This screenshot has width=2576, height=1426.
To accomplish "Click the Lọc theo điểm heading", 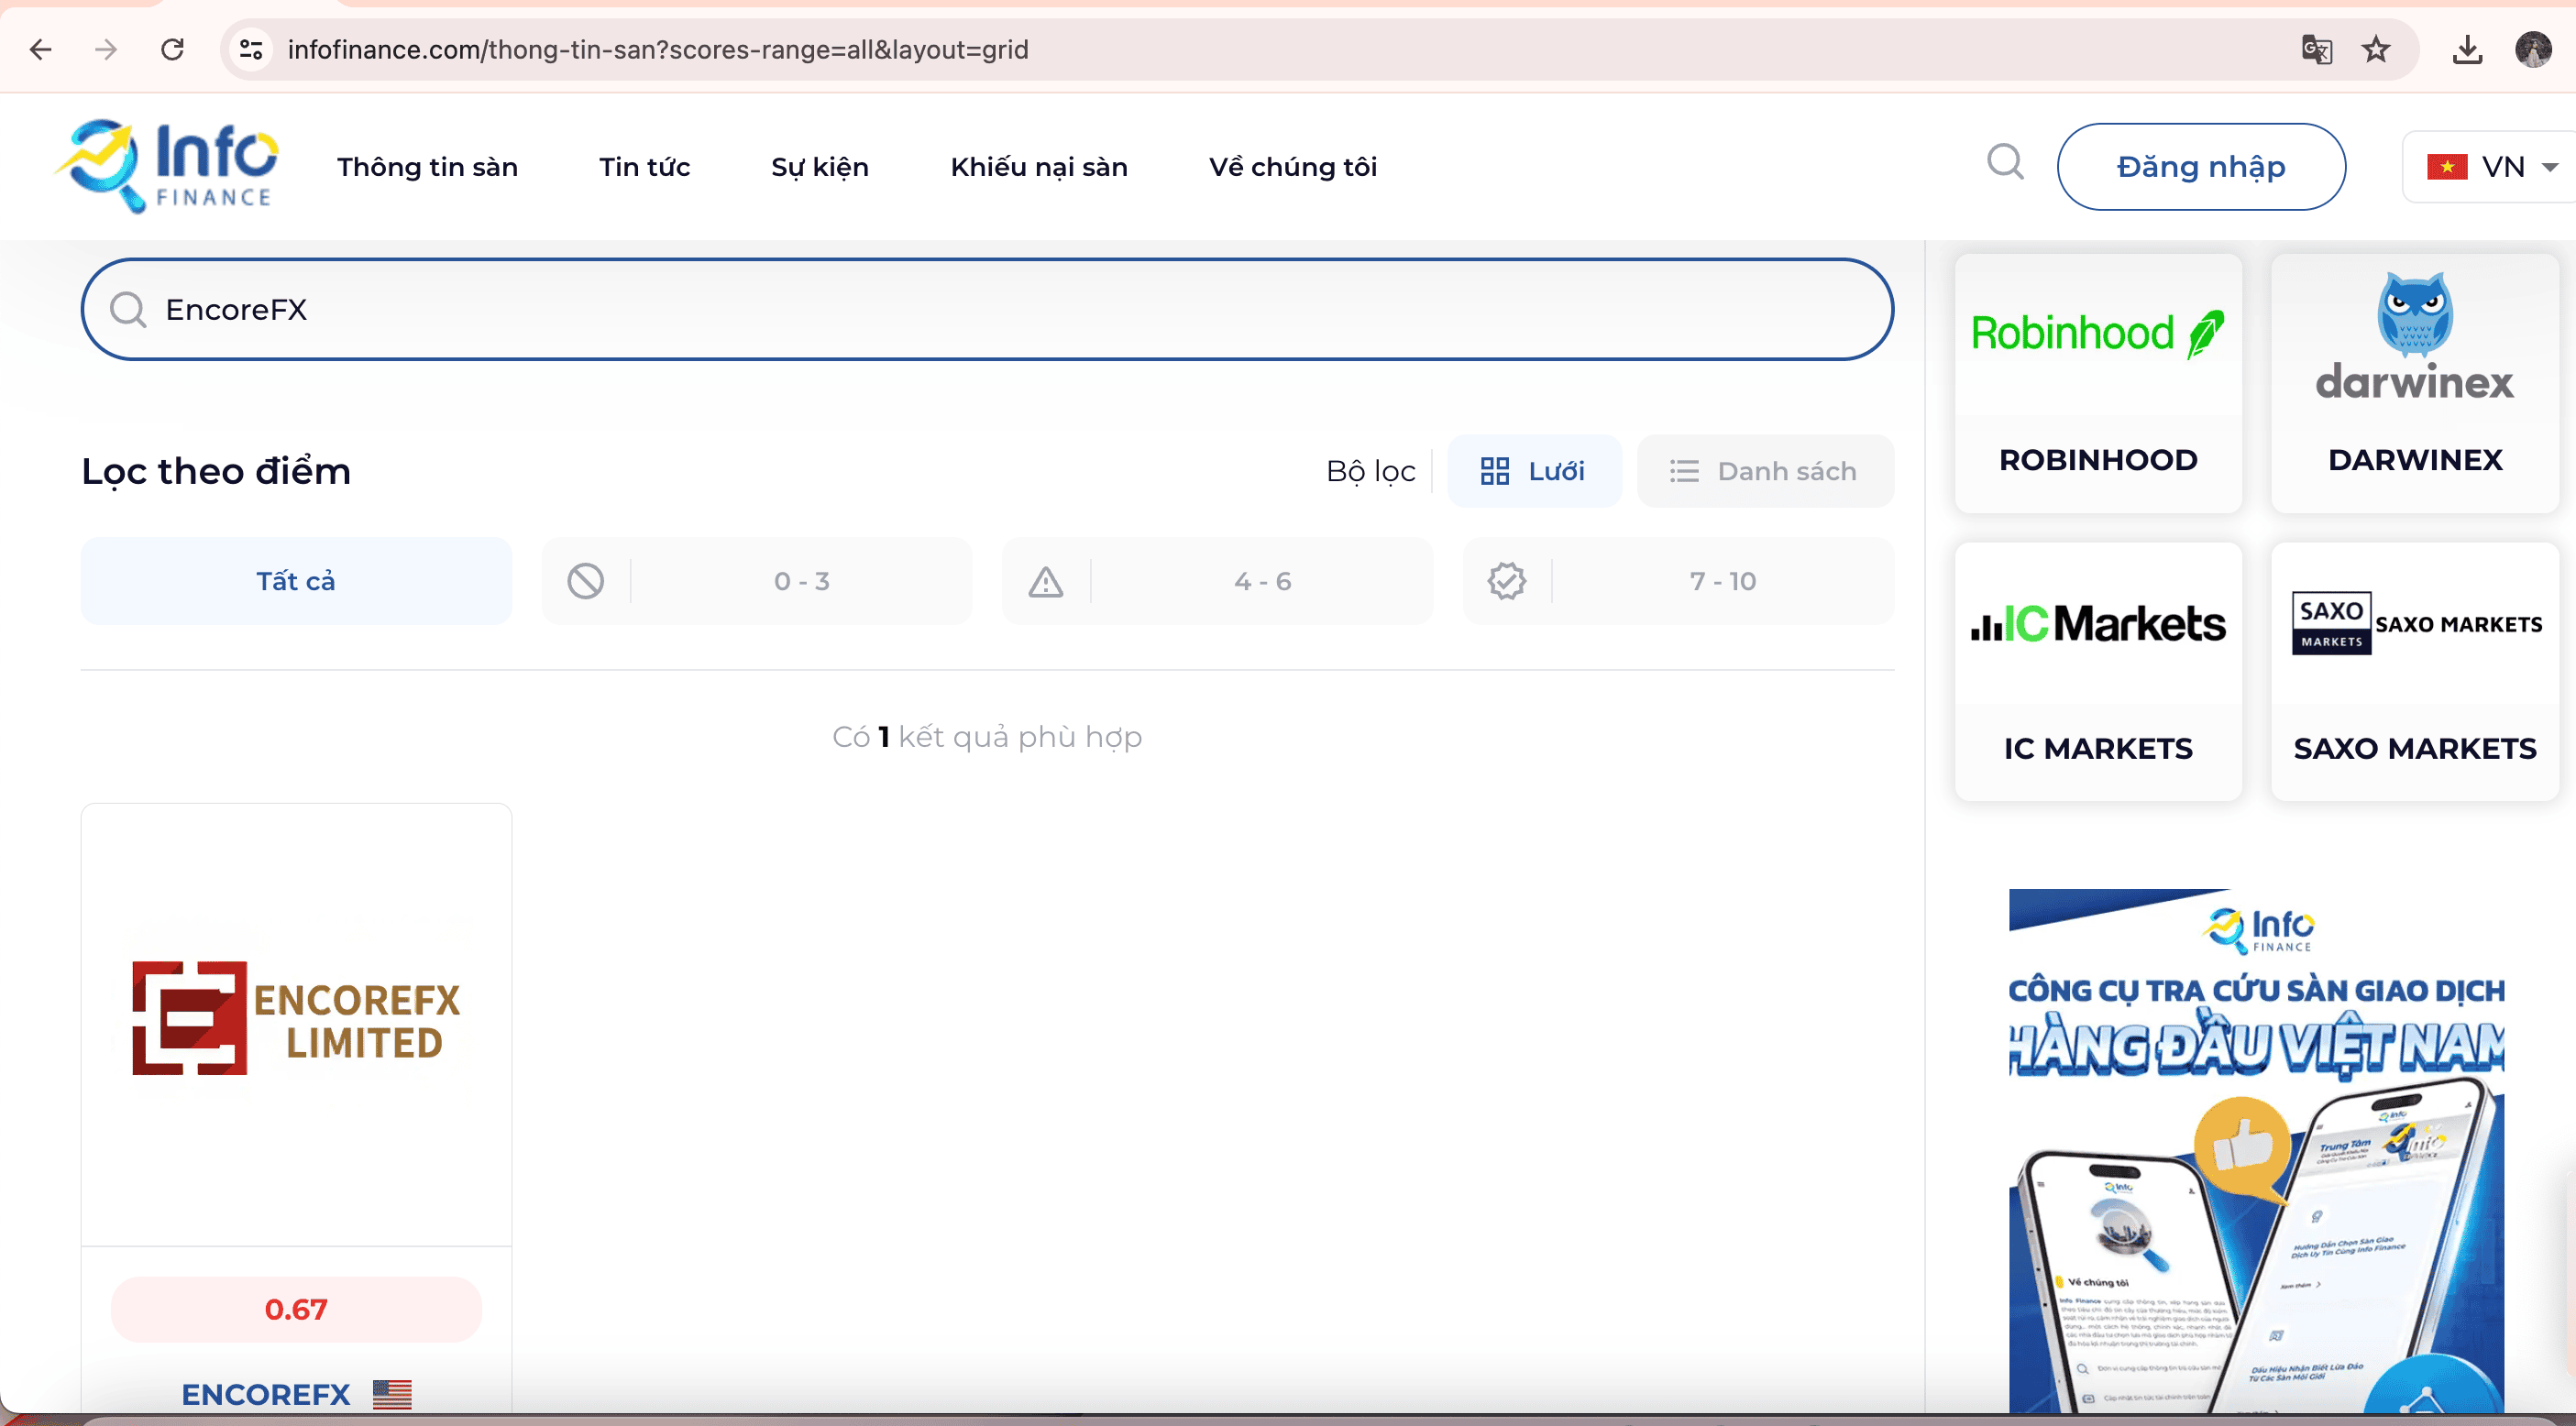I will coord(216,471).
